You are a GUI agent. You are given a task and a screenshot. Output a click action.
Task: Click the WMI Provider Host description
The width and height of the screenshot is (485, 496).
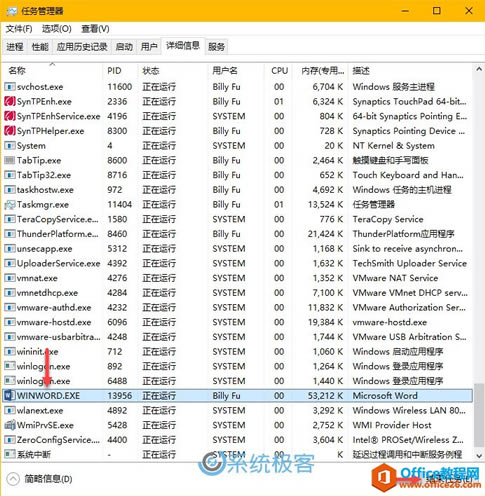(x=392, y=425)
